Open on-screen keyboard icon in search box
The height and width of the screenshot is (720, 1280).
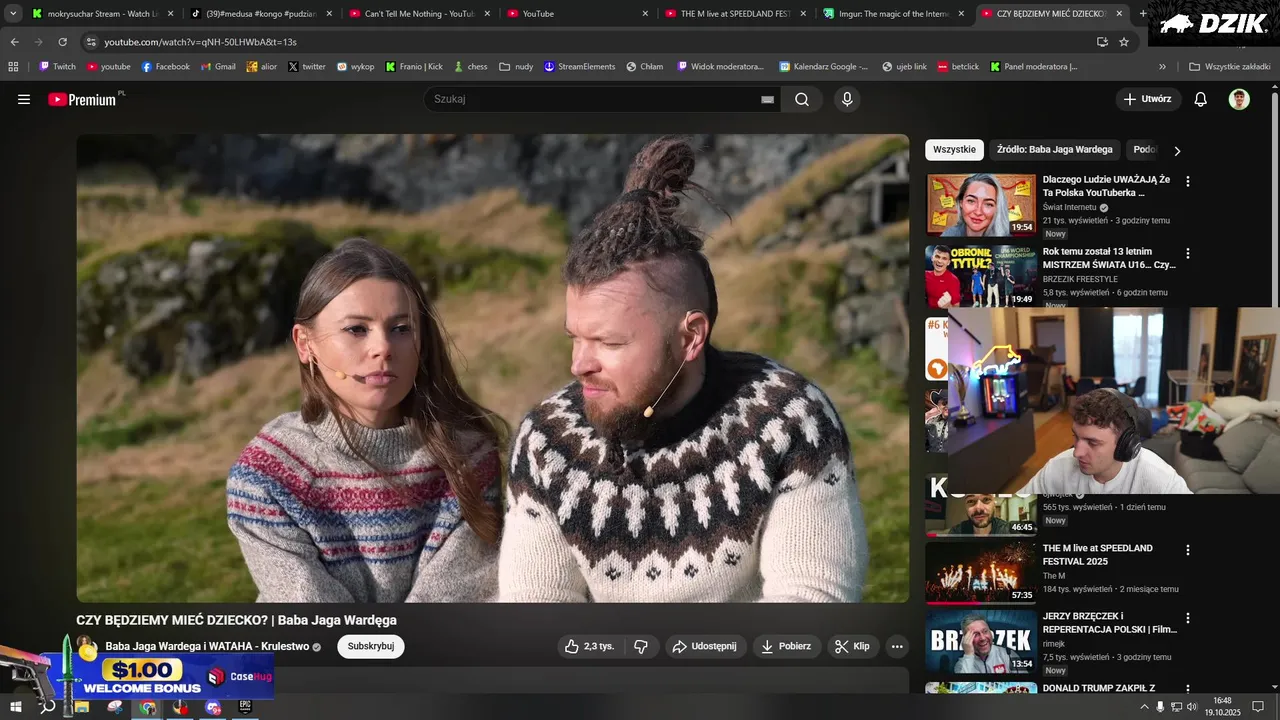coord(768,99)
